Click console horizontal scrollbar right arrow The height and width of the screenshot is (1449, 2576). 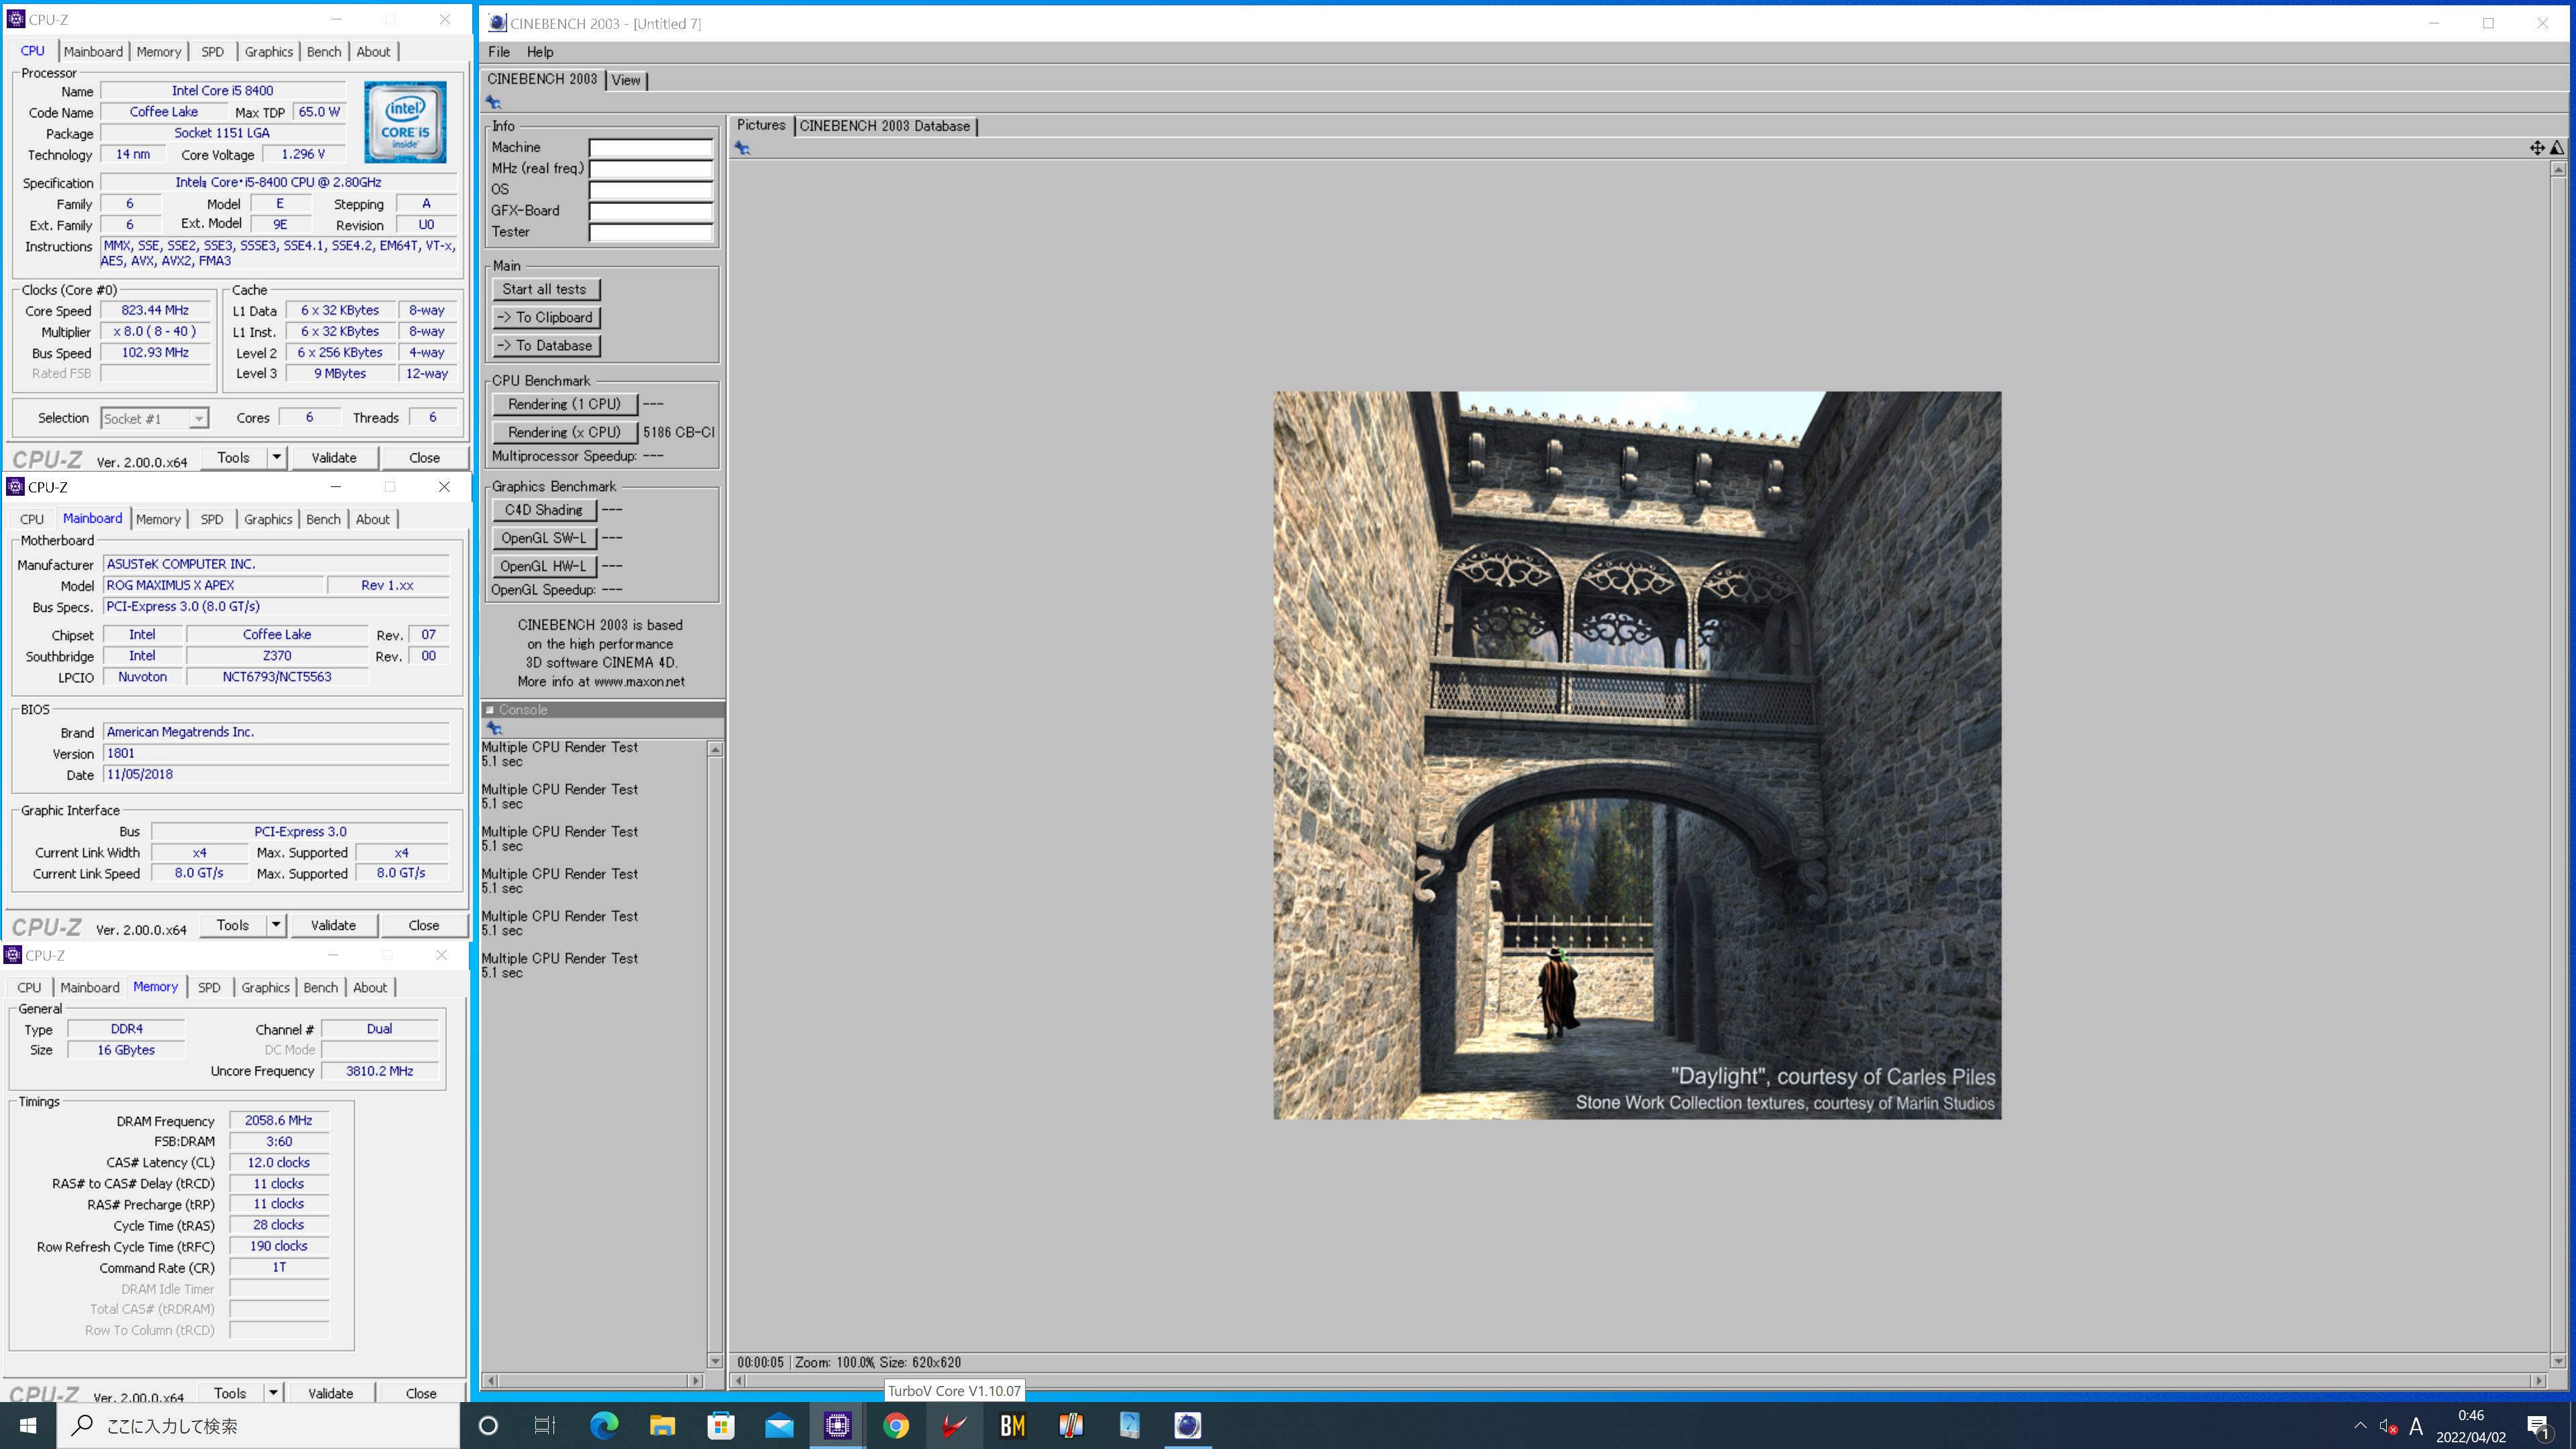(x=696, y=1380)
